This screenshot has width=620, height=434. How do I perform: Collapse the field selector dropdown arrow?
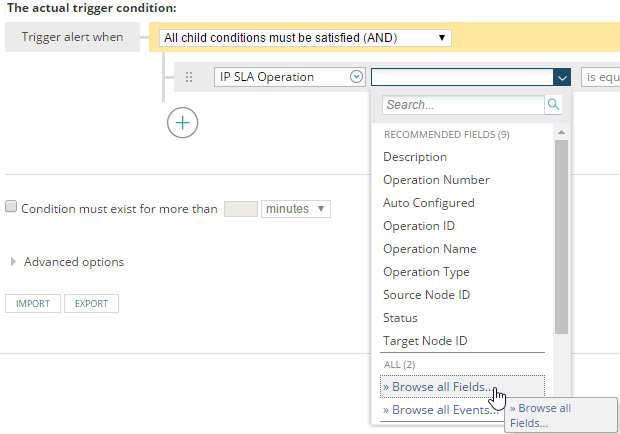pyautogui.click(x=561, y=77)
